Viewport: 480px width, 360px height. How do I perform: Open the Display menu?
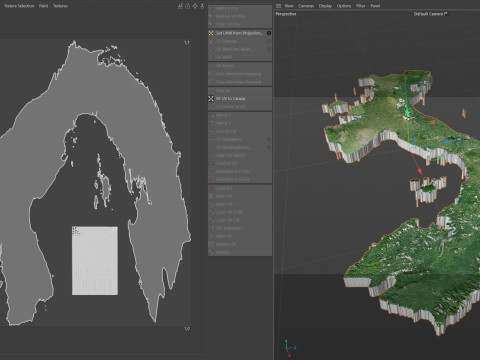tap(325, 6)
